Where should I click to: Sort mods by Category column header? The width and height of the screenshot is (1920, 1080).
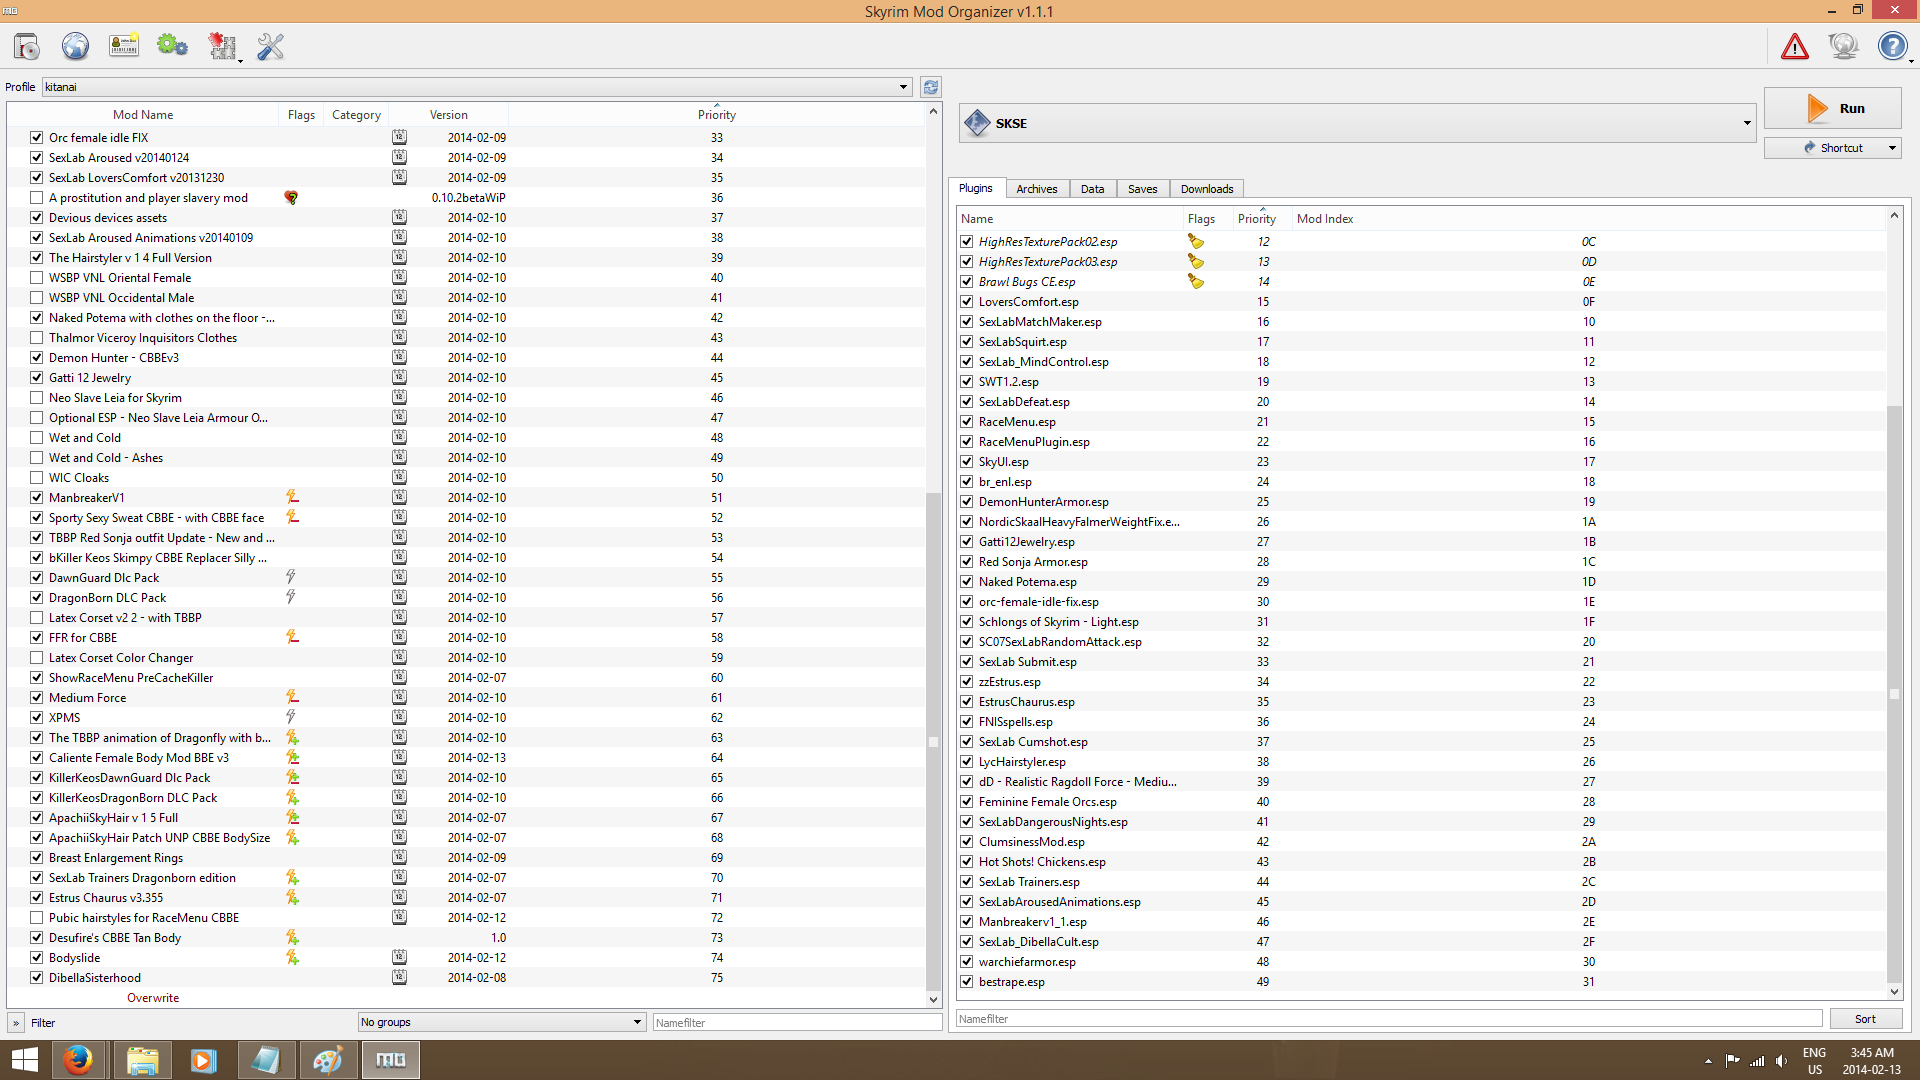[356, 115]
